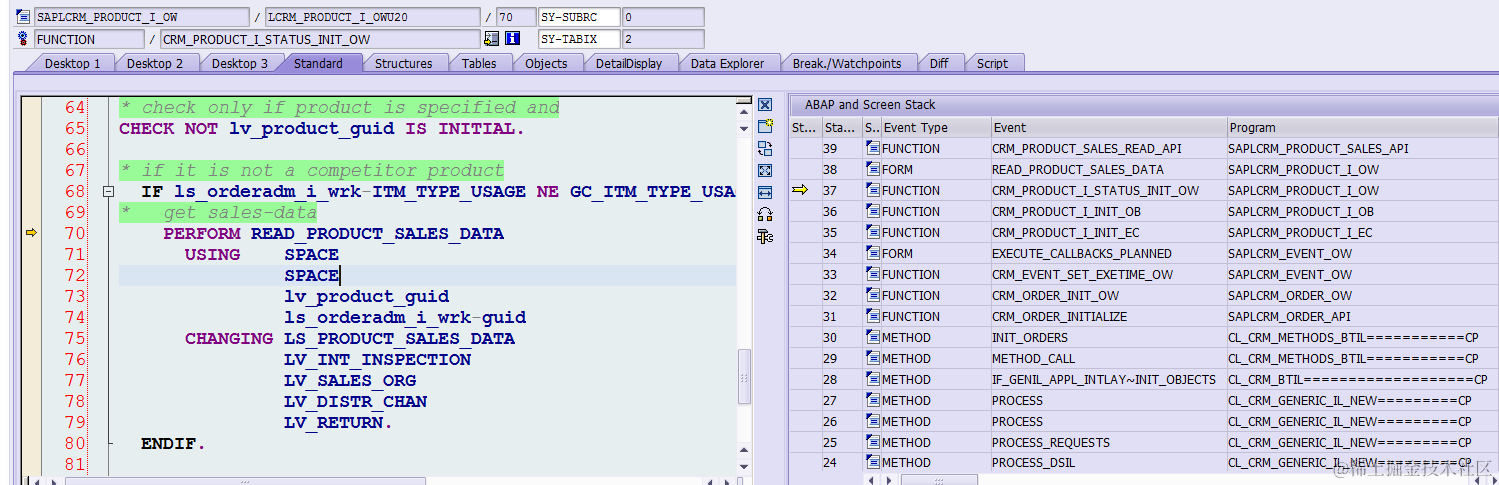The width and height of the screenshot is (1499, 485).
Task: Click the tool Services headphone icon
Action: coord(765,214)
